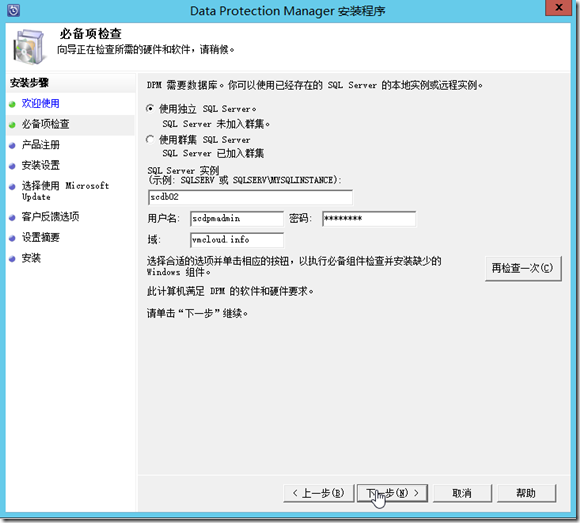
Task: Click the blue bullet beside 产品注册
Action: (12, 146)
